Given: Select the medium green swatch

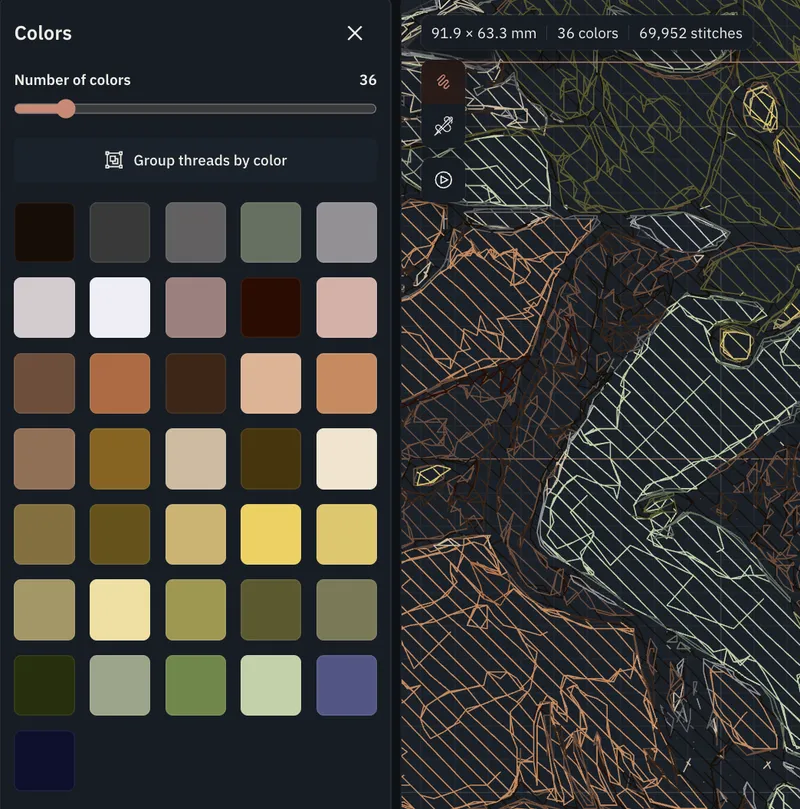Looking at the screenshot, I should pos(195,685).
